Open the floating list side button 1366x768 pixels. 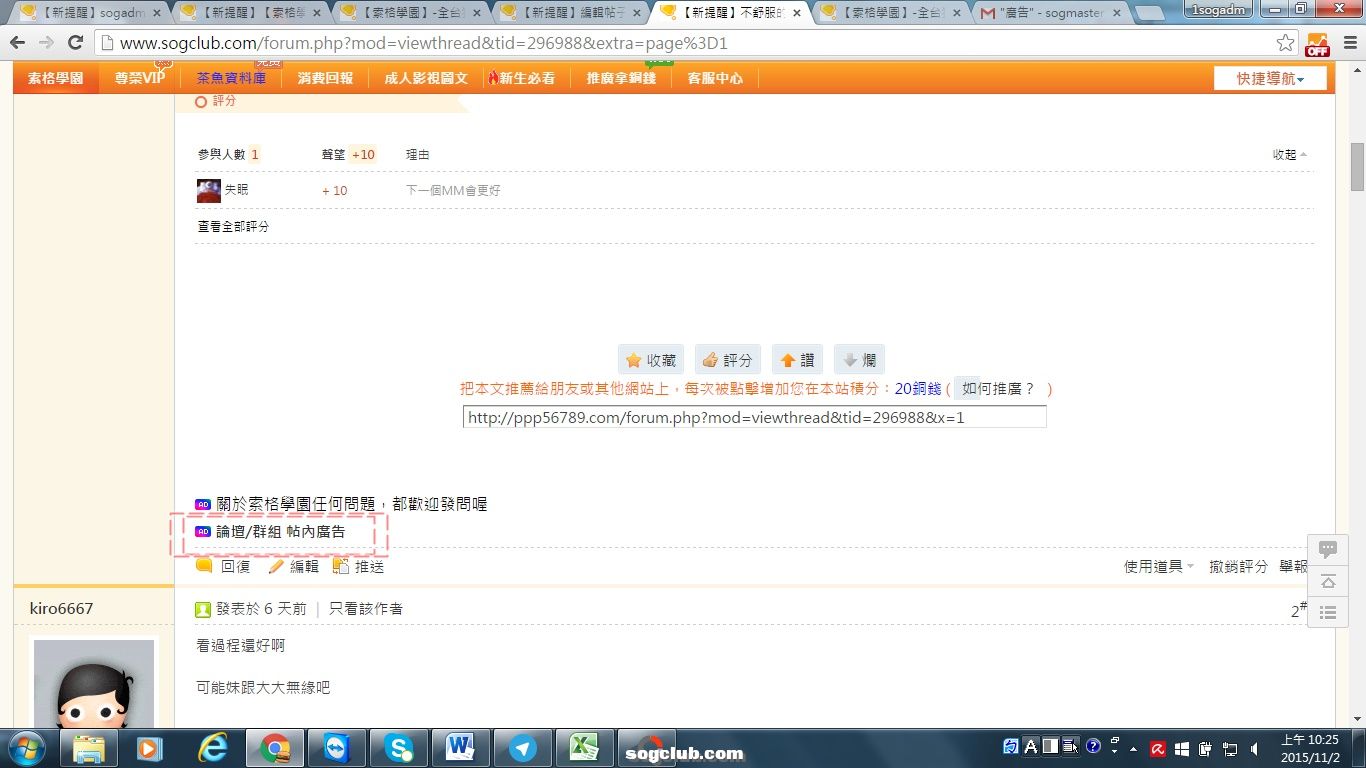click(1328, 613)
